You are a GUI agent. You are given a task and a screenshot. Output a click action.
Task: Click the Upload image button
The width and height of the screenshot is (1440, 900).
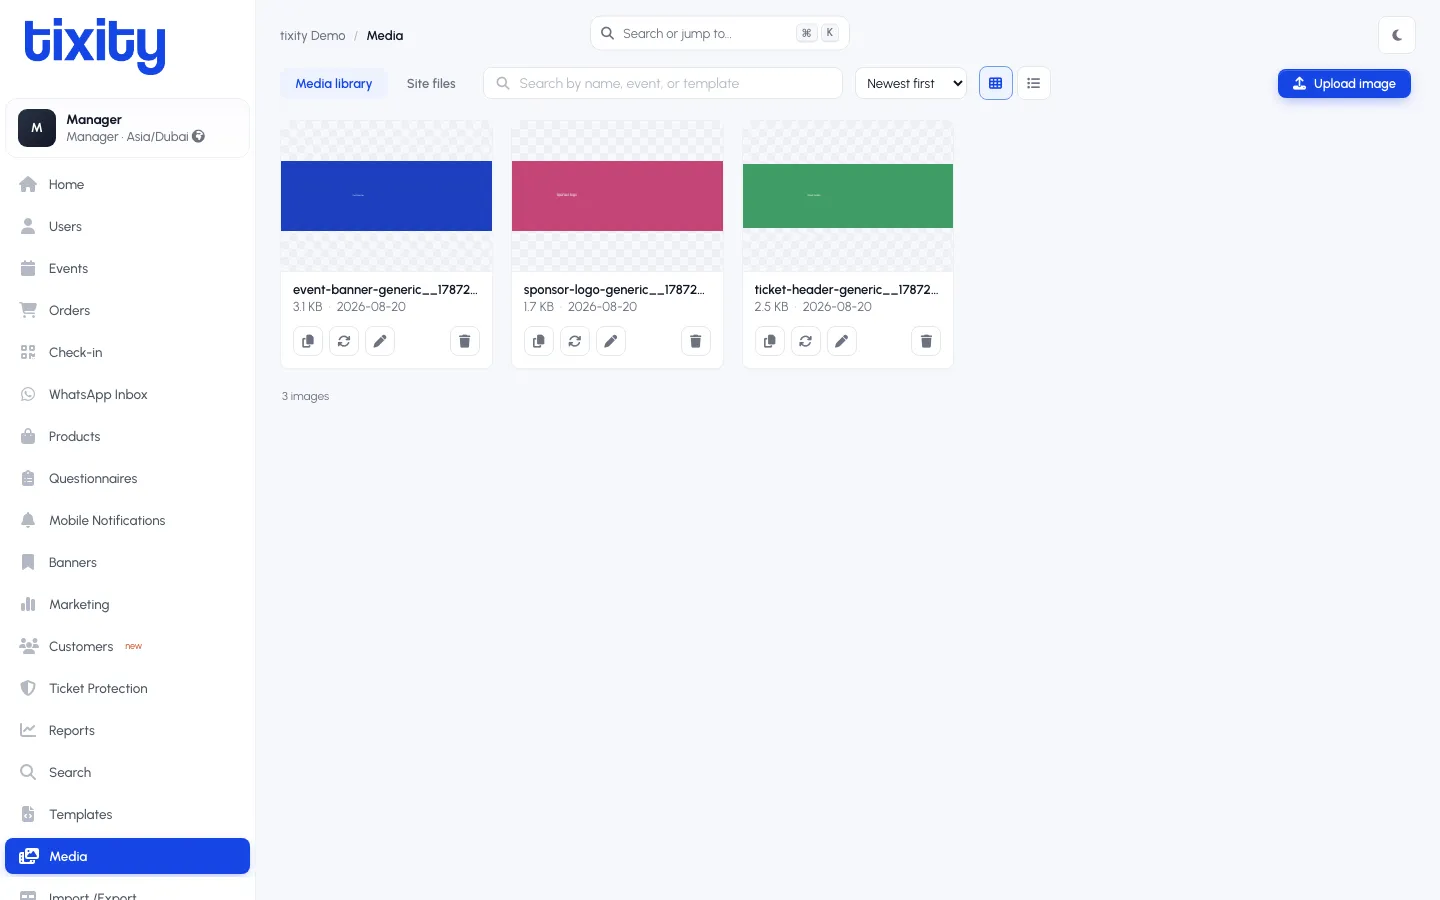[1344, 83]
